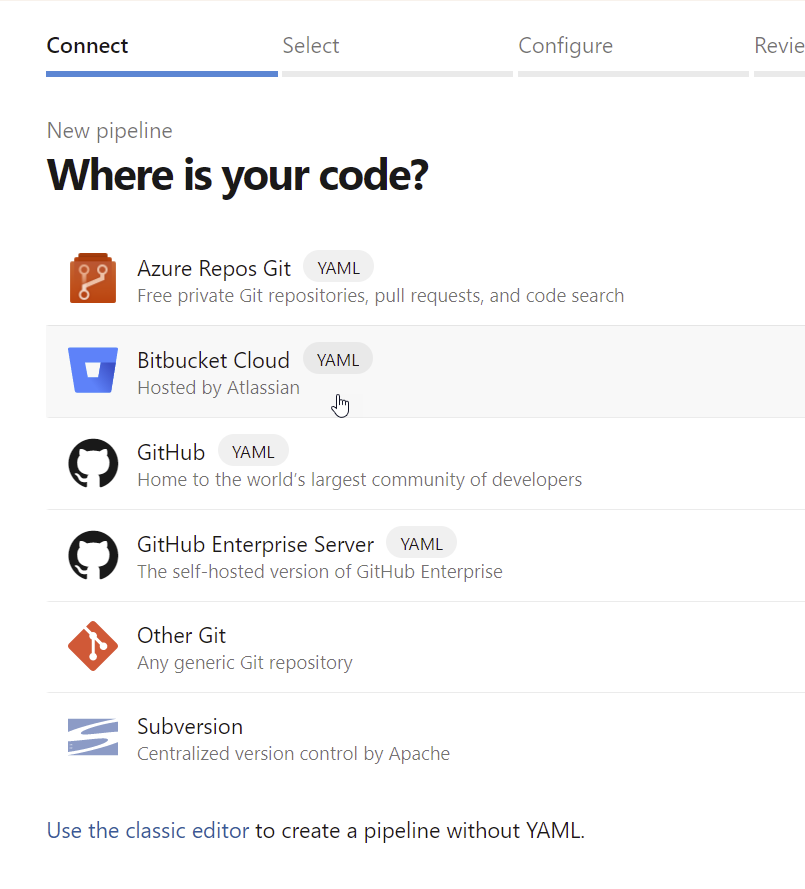The image size is (805, 889).
Task: Pick the GitHub source option title
Action: coord(171,452)
